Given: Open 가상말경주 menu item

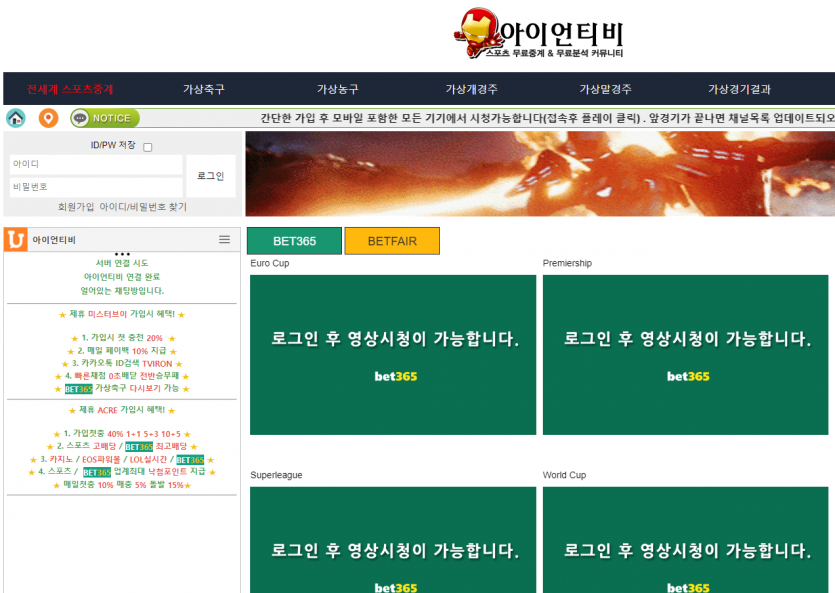Looking at the screenshot, I should pos(605,89).
